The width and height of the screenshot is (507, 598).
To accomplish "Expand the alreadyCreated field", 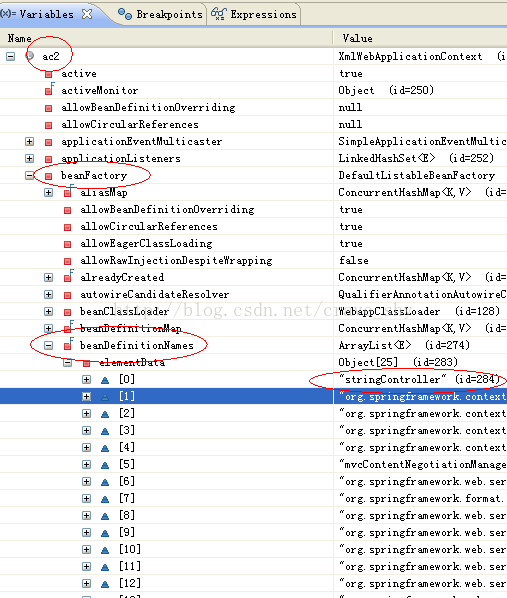I will tap(48, 278).
